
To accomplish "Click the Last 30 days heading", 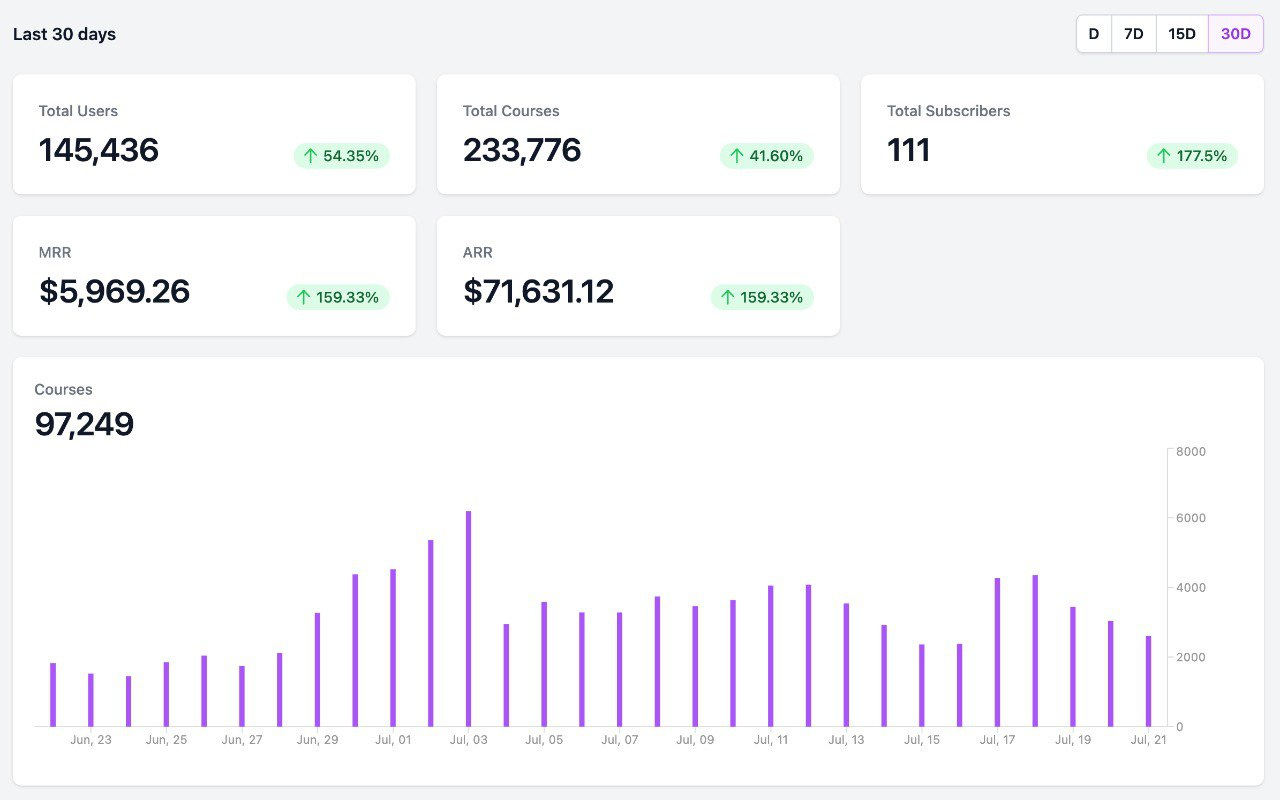I will pyautogui.click(x=64, y=33).
